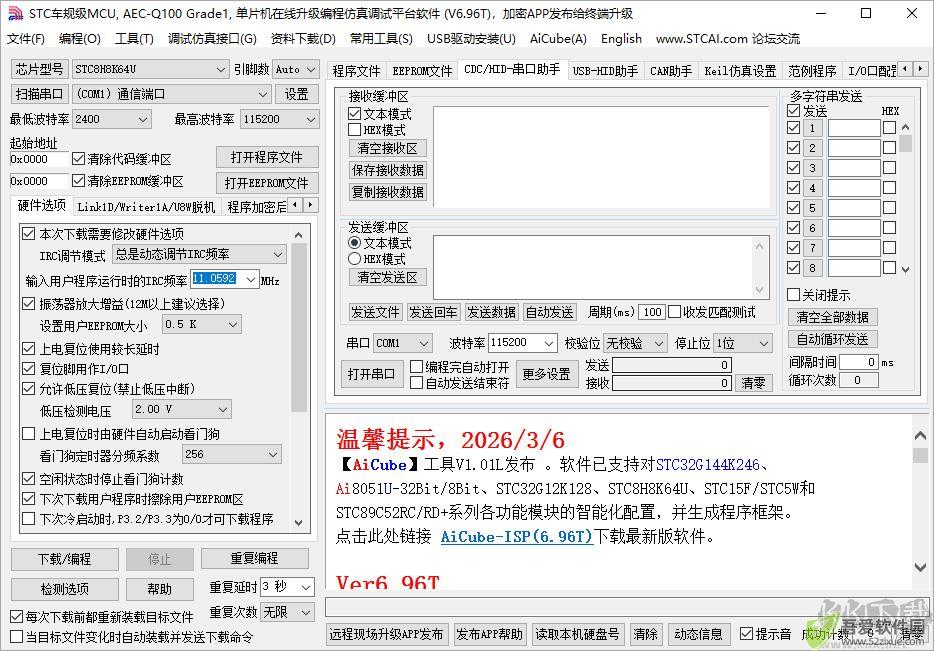Click the 打开串口 button
The image size is (934, 651).
372,374
